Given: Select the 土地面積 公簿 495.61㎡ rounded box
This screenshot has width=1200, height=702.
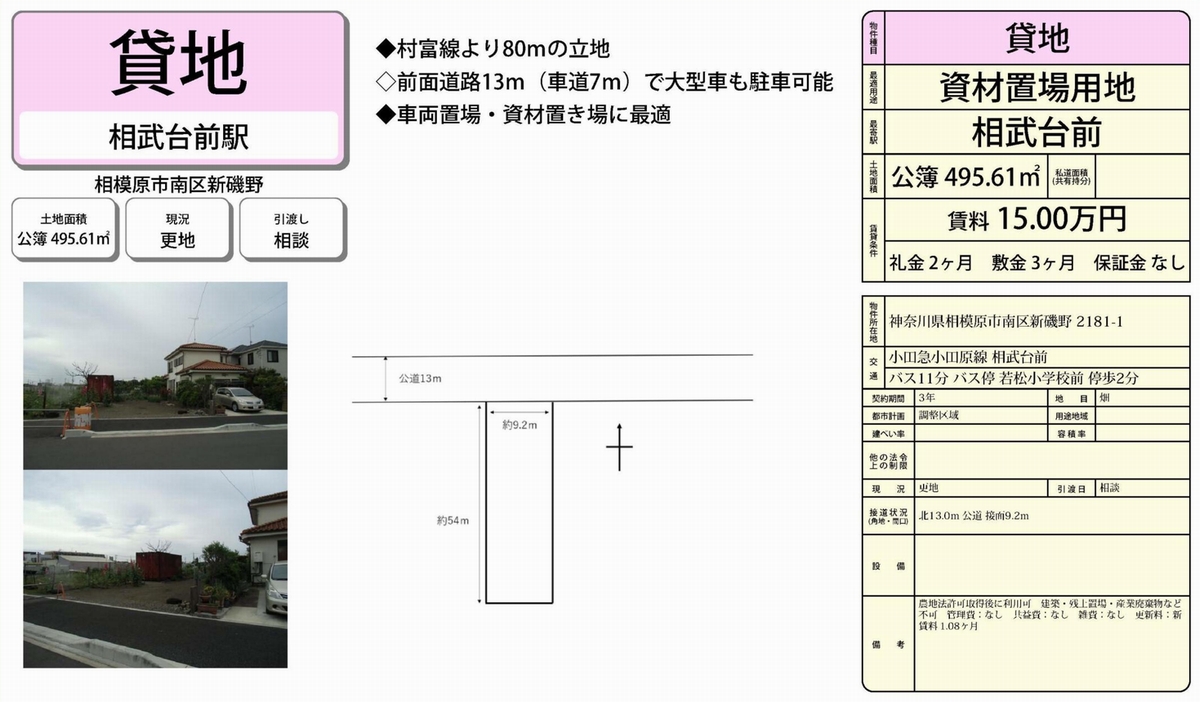Looking at the screenshot, I should (63, 230).
